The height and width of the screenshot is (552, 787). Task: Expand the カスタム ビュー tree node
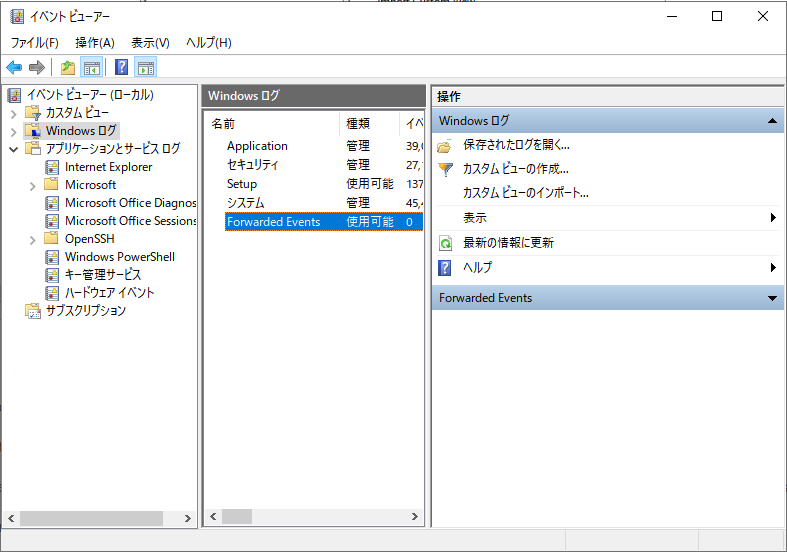pos(13,113)
